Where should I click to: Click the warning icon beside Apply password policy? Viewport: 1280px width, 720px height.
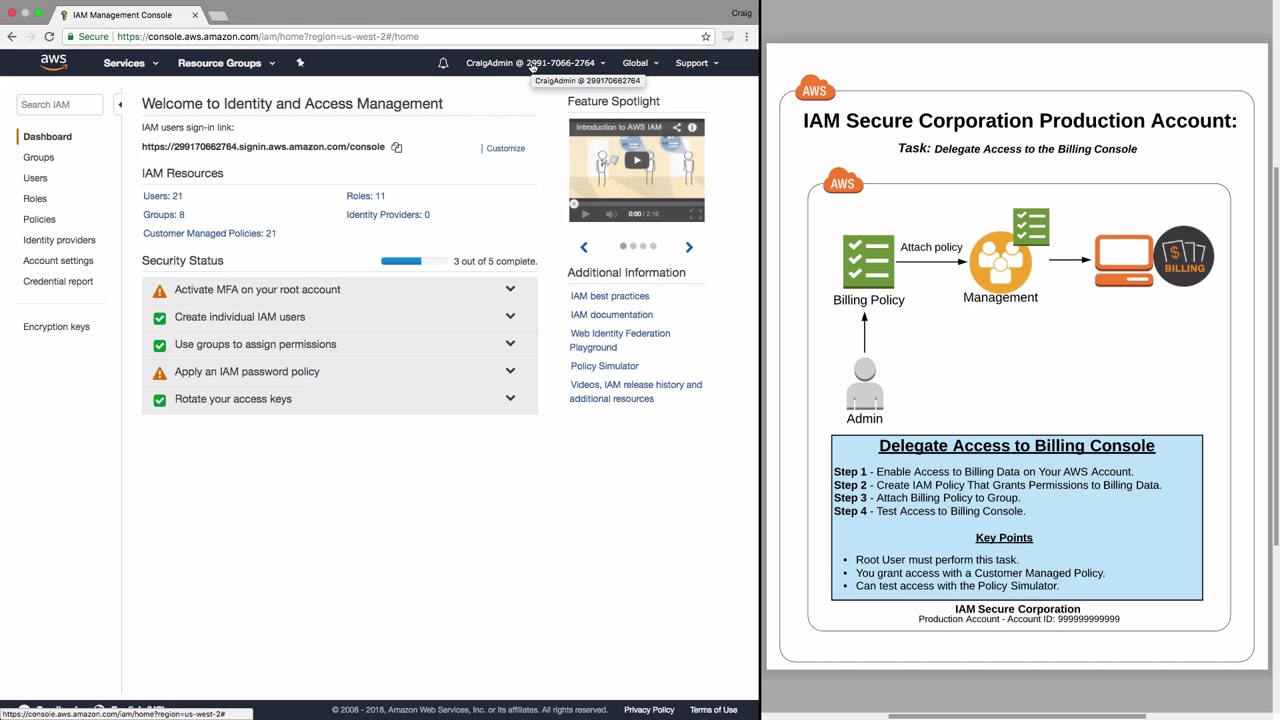coord(160,373)
